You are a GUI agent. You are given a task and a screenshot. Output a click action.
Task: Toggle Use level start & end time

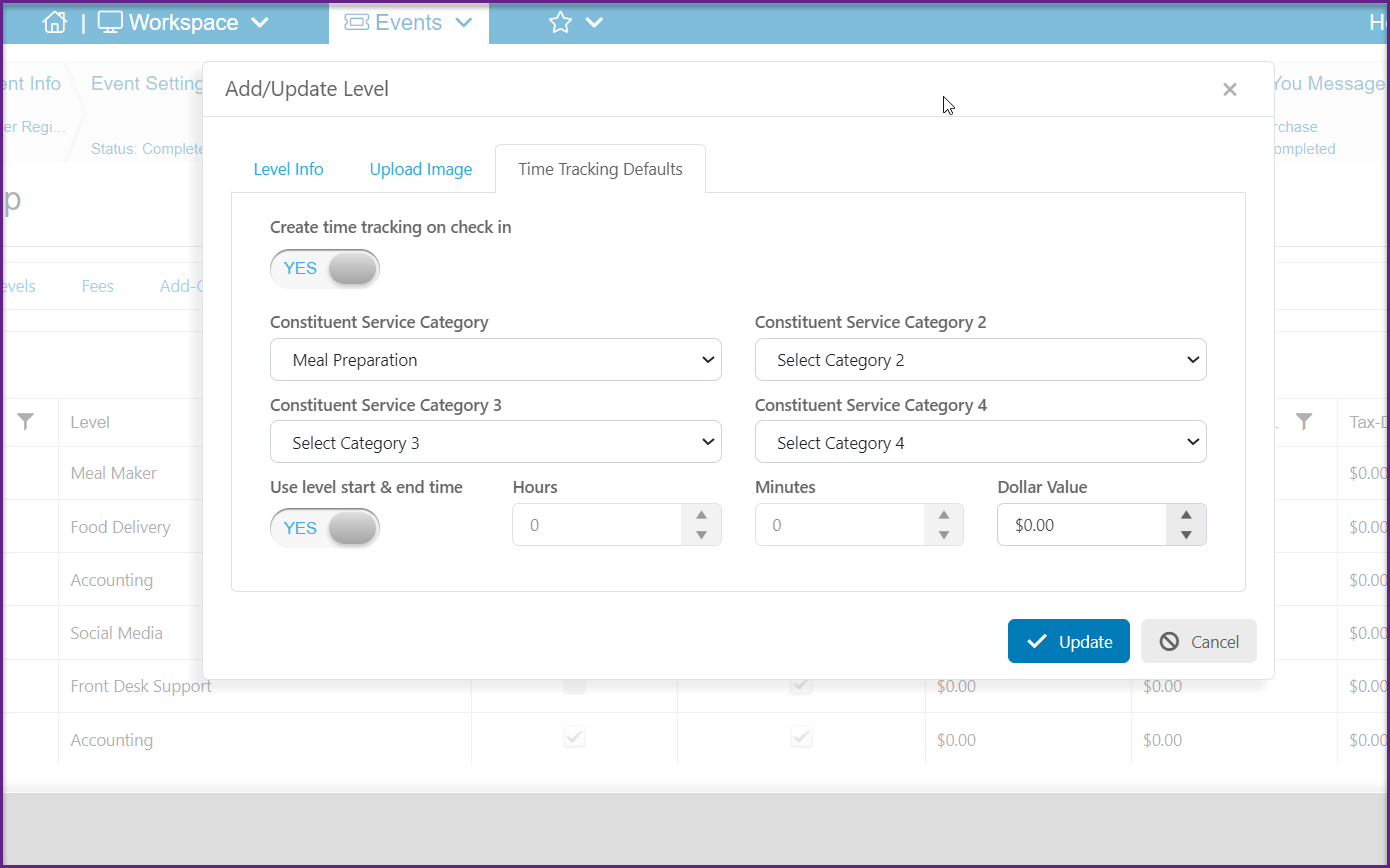[x=325, y=528]
